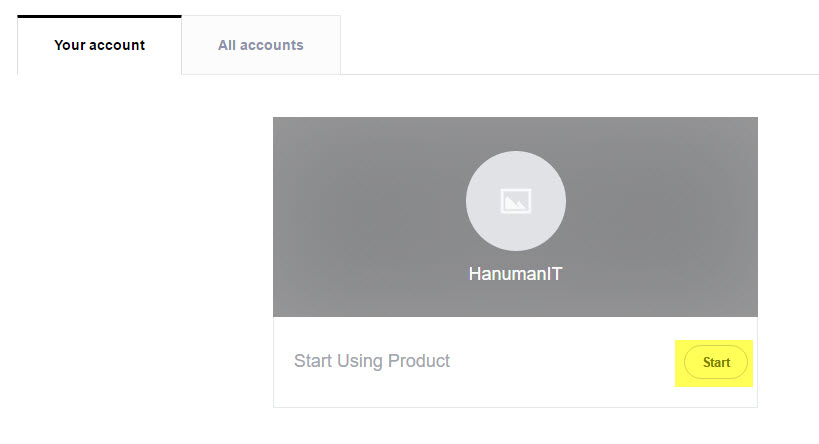Switch to the Your account tab
The width and height of the screenshot is (819, 444).
click(99, 45)
